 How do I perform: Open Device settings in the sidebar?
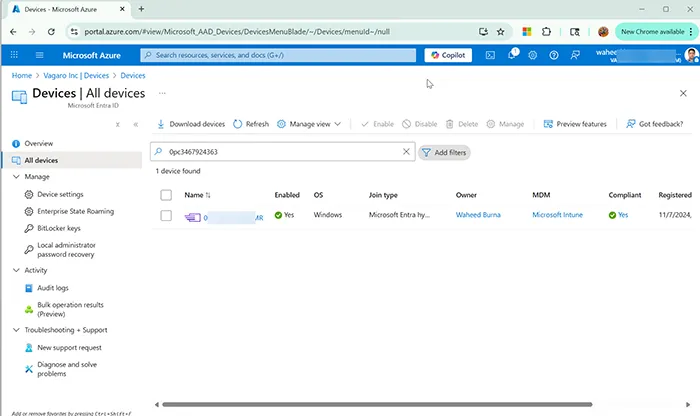(60, 194)
